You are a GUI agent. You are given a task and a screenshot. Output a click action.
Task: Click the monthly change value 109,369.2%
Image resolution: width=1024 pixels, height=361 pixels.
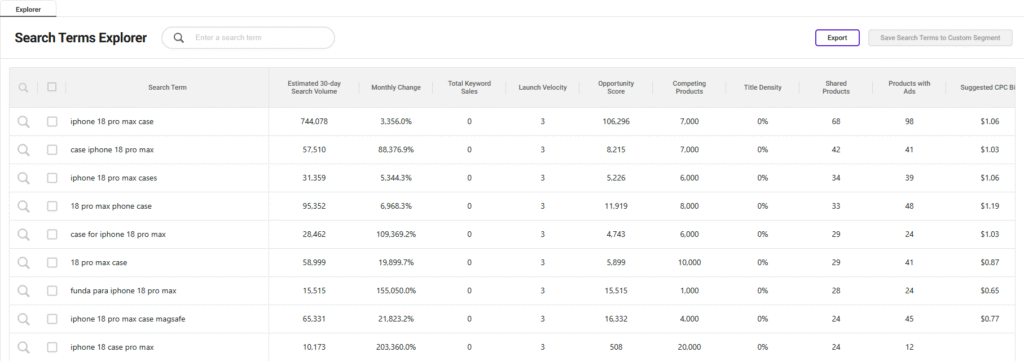point(396,234)
